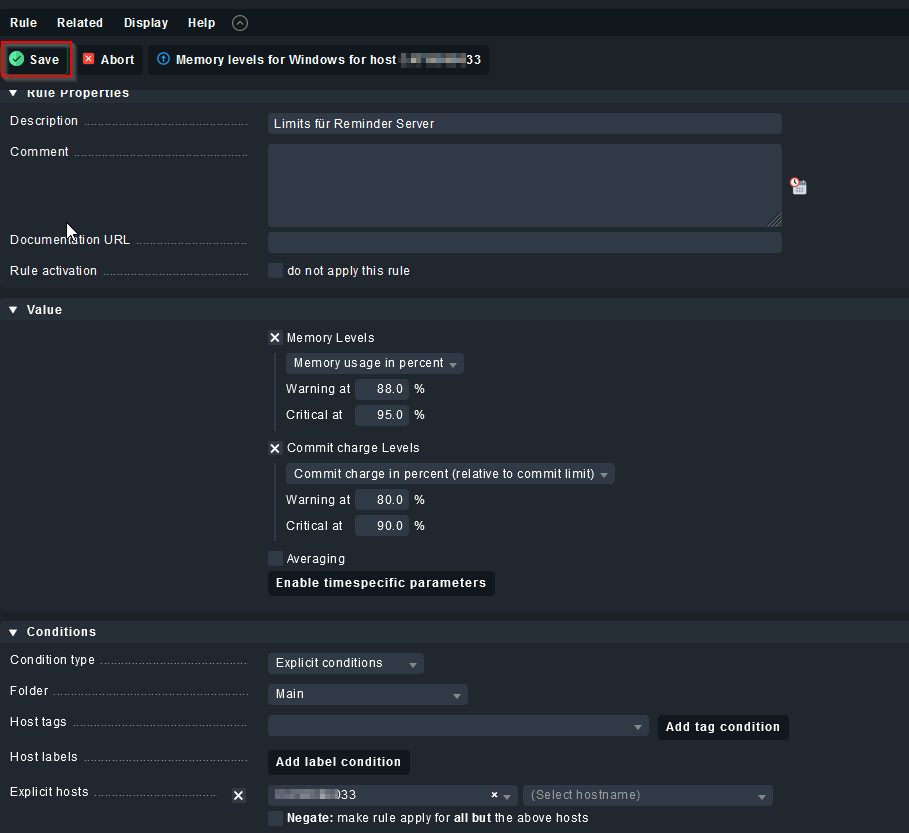Click the calendar icon beside Comment box
This screenshot has width=909, height=833.
click(x=798, y=186)
